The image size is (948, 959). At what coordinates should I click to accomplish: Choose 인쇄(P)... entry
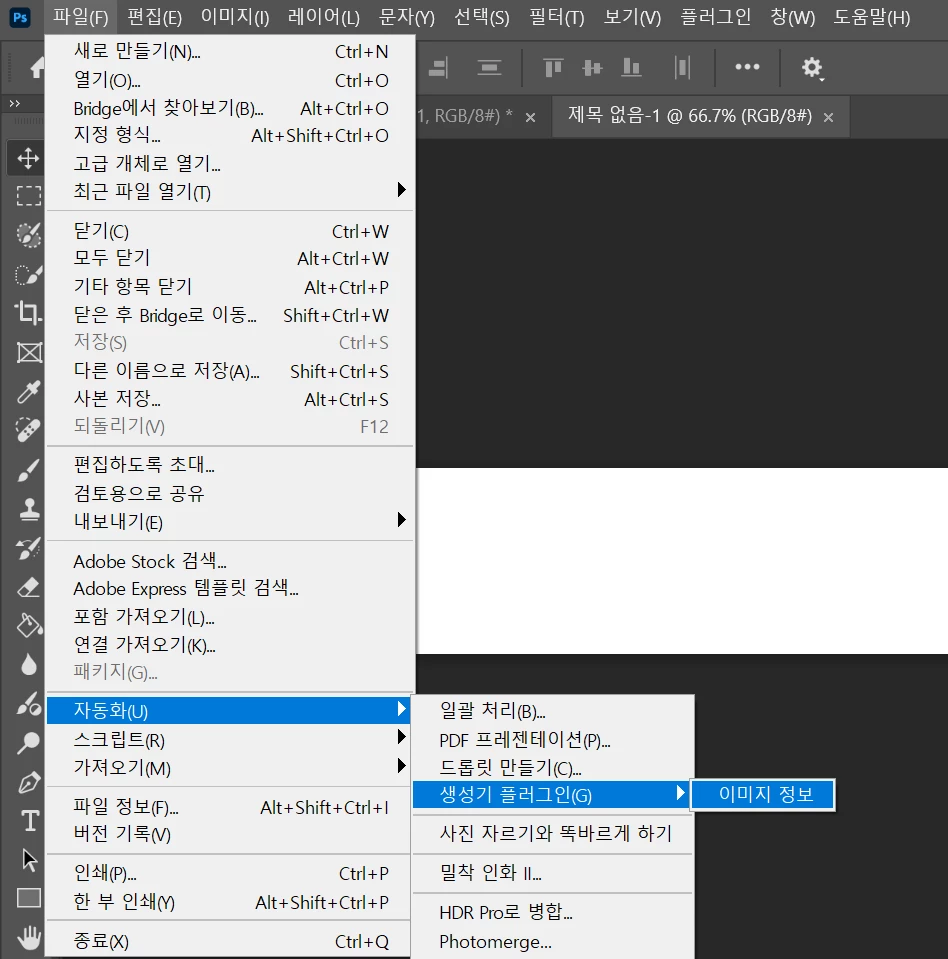tap(228, 873)
